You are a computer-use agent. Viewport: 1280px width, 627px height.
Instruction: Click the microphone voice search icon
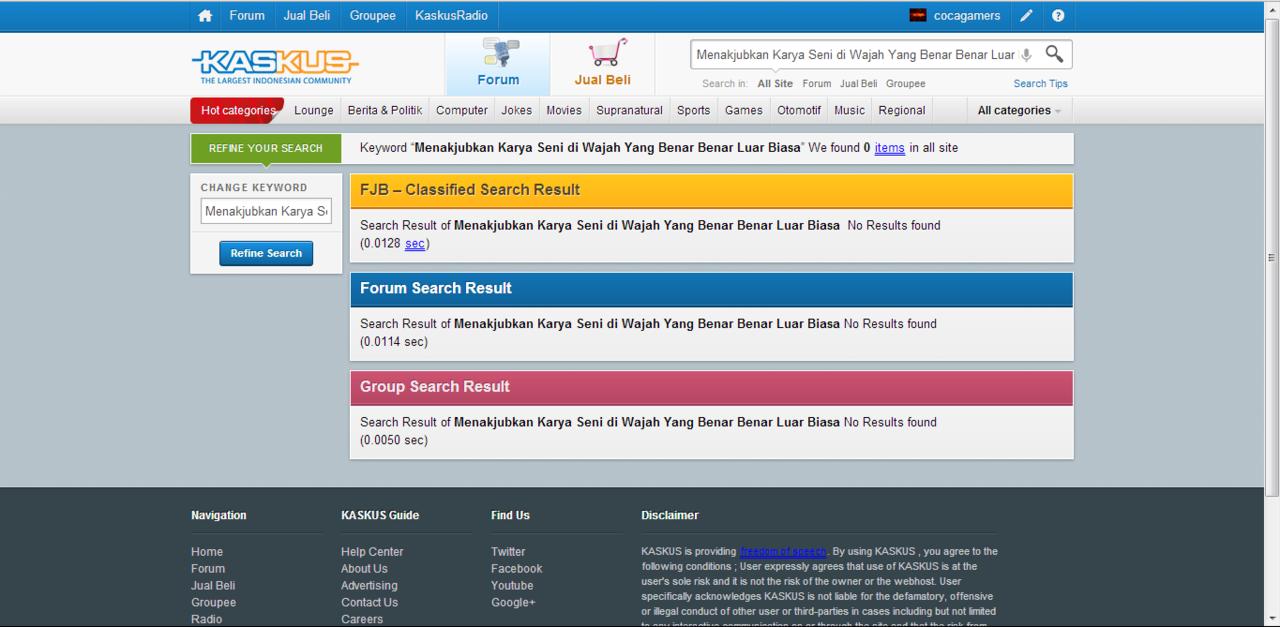[x=1026, y=55]
